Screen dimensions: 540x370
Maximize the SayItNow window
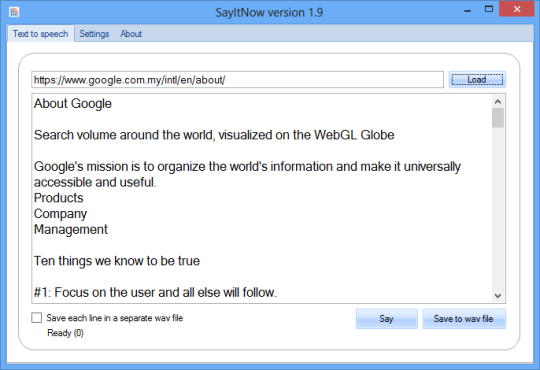[488, 9]
